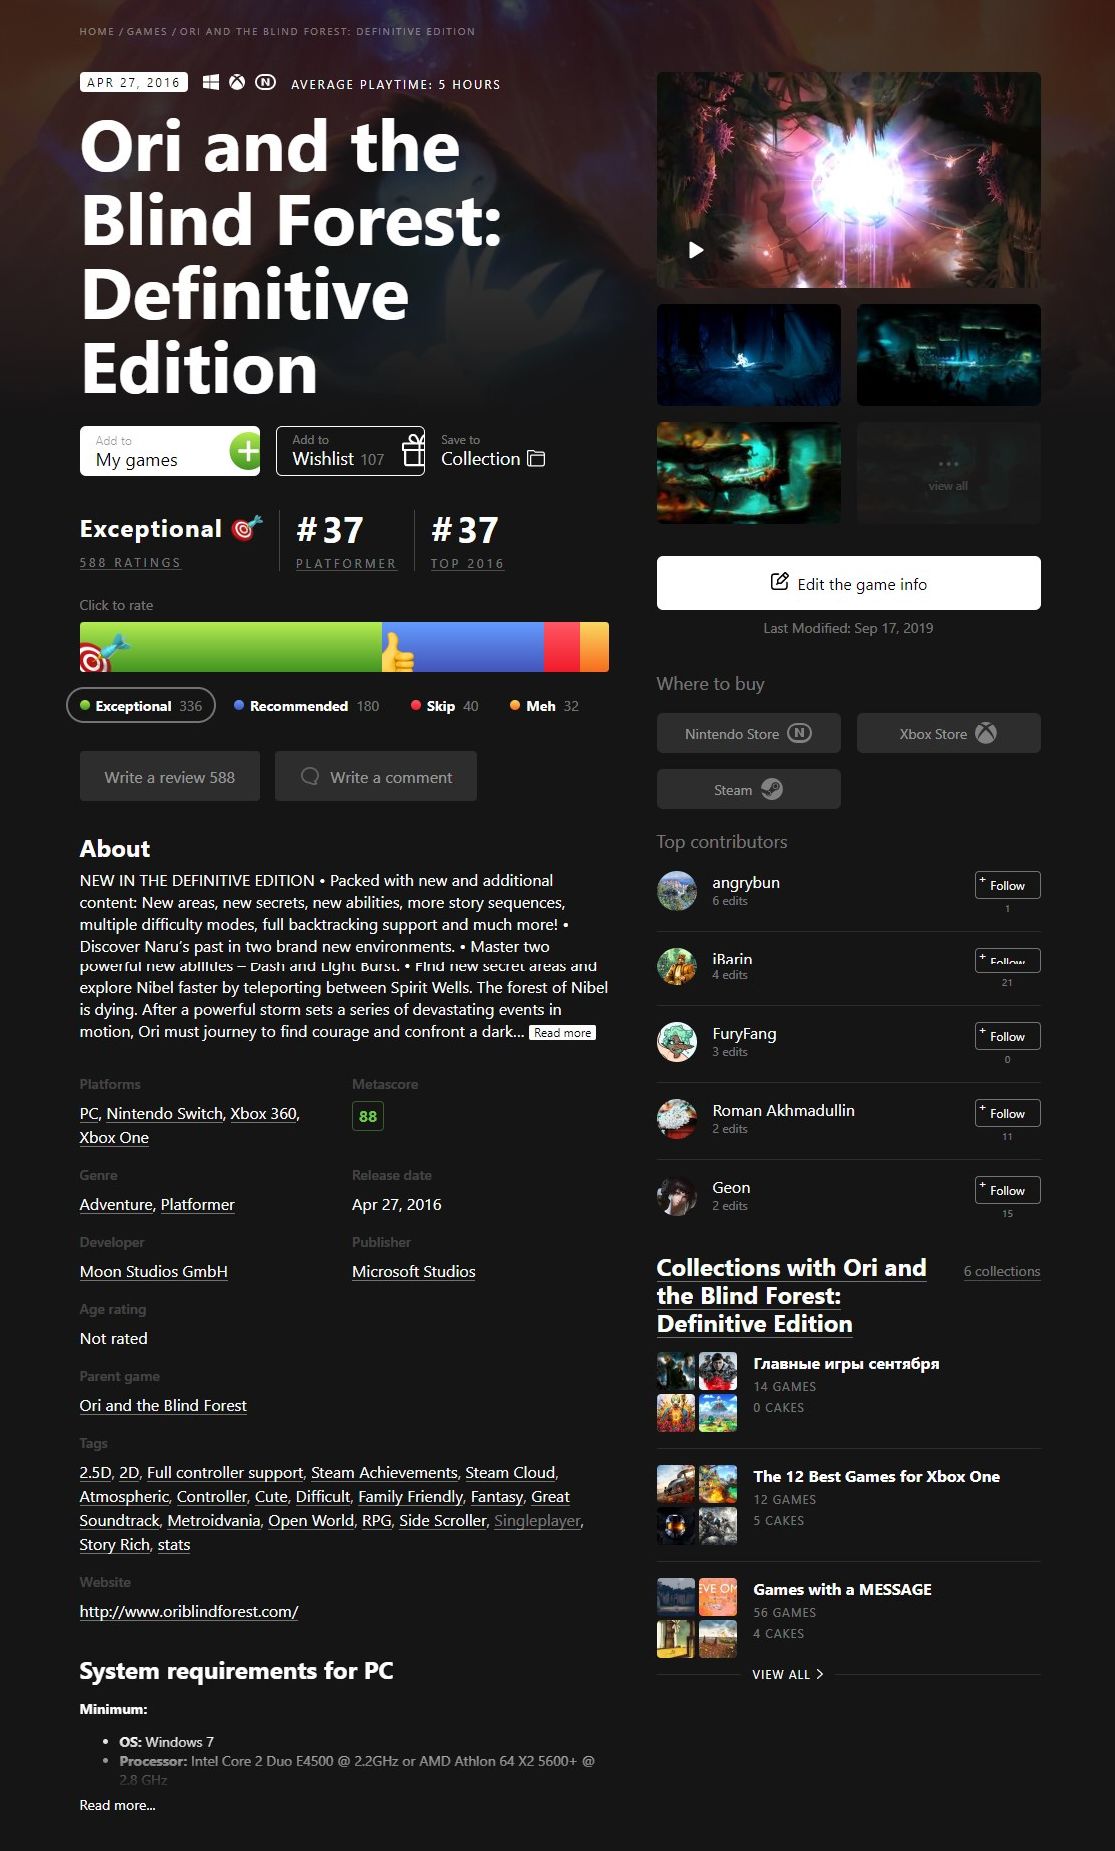Select the Recommended rating option
The width and height of the screenshot is (1115, 1851).
[306, 705]
